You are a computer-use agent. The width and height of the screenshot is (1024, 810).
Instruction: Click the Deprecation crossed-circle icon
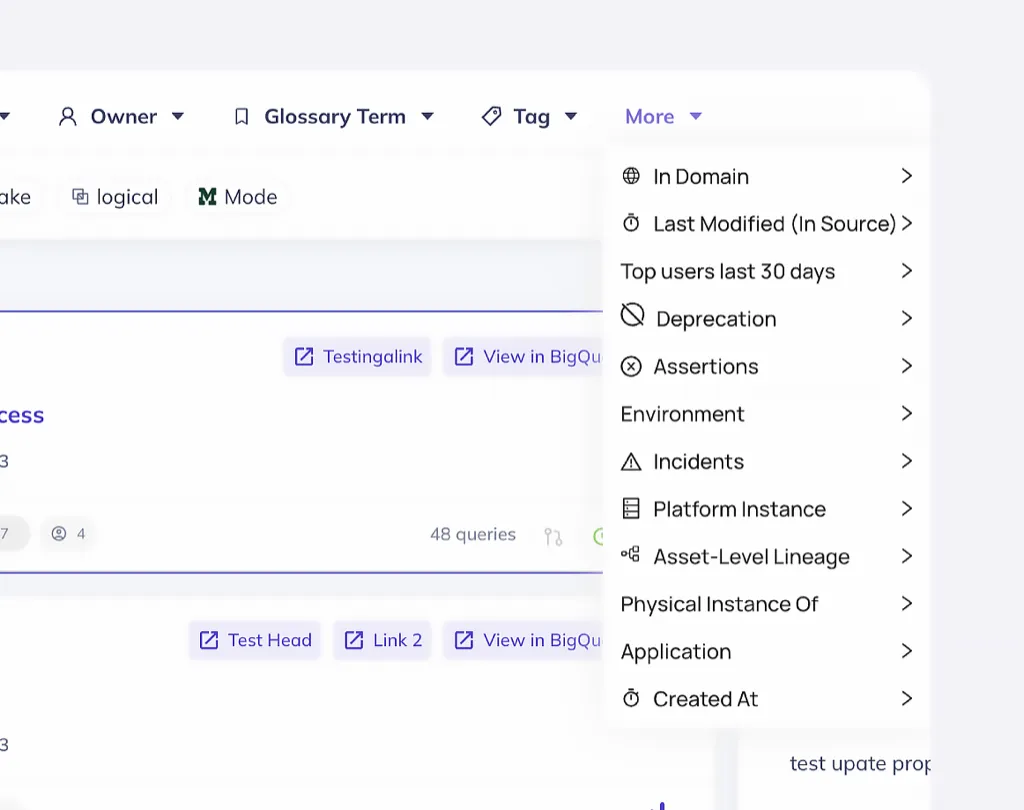(632, 316)
